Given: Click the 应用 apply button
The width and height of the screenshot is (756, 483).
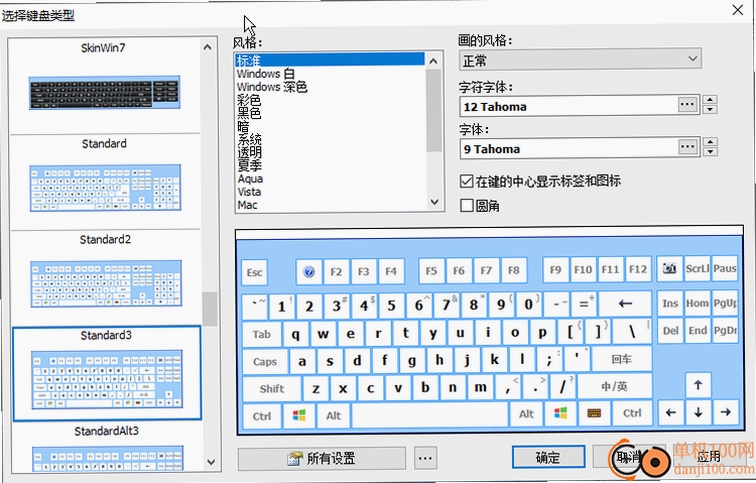Looking at the screenshot, I should (709, 457).
